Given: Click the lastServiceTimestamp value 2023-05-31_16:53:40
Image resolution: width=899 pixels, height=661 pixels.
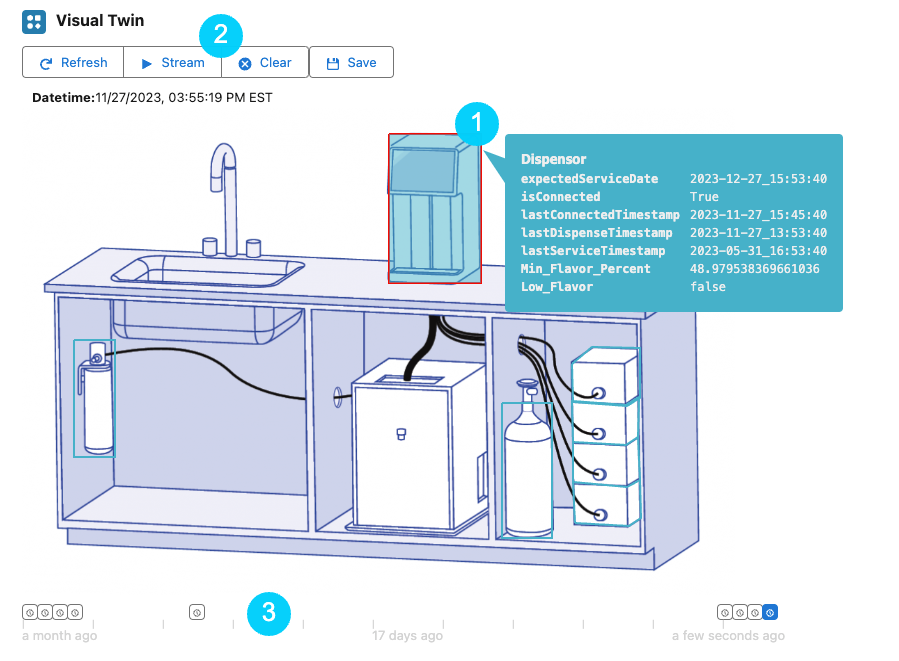Looking at the screenshot, I should [x=758, y=251].
